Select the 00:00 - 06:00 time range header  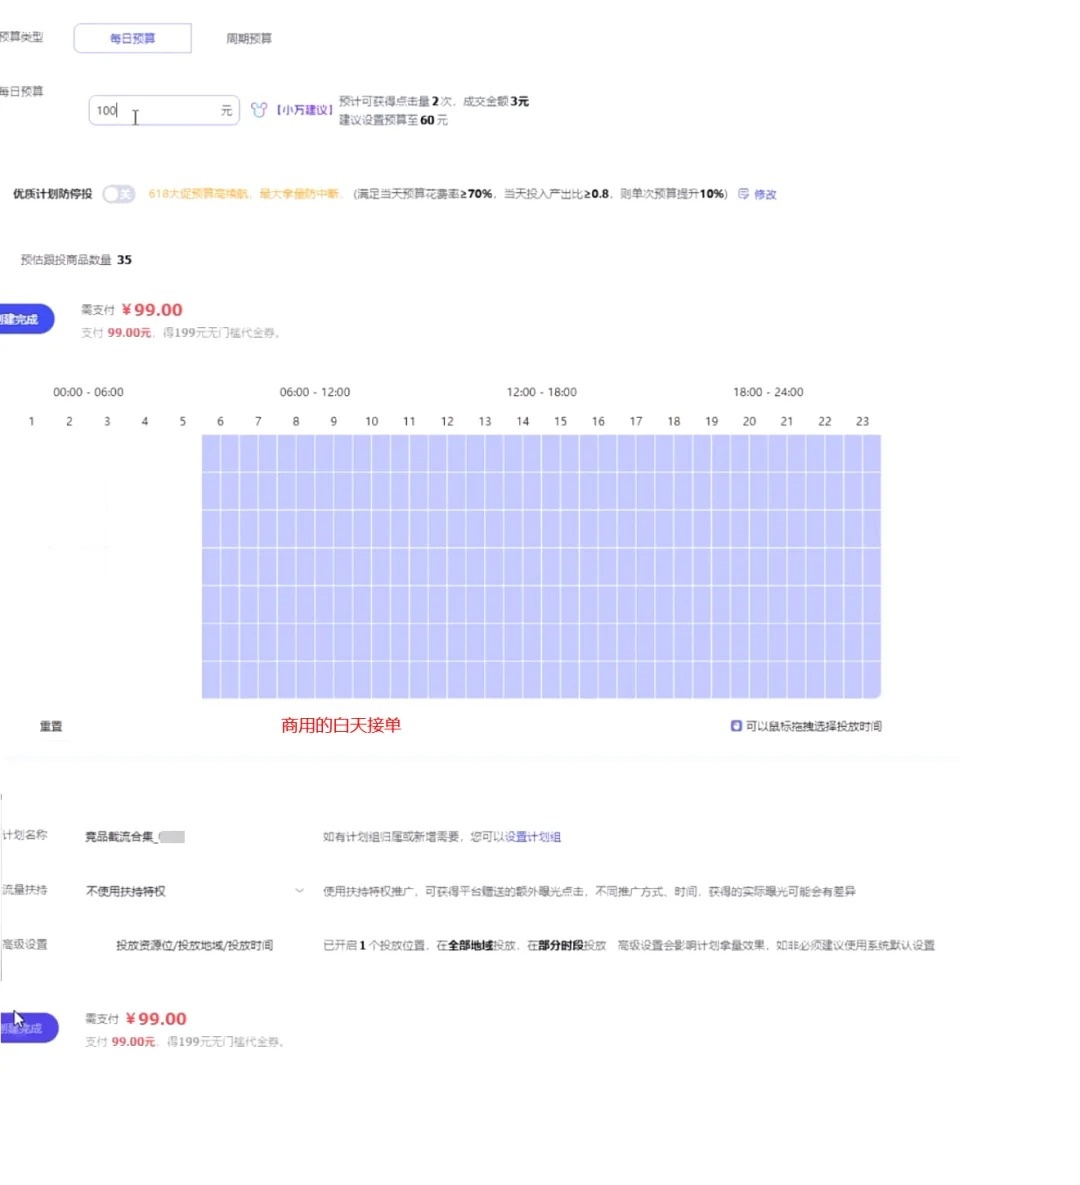click(x=88, y=392)
